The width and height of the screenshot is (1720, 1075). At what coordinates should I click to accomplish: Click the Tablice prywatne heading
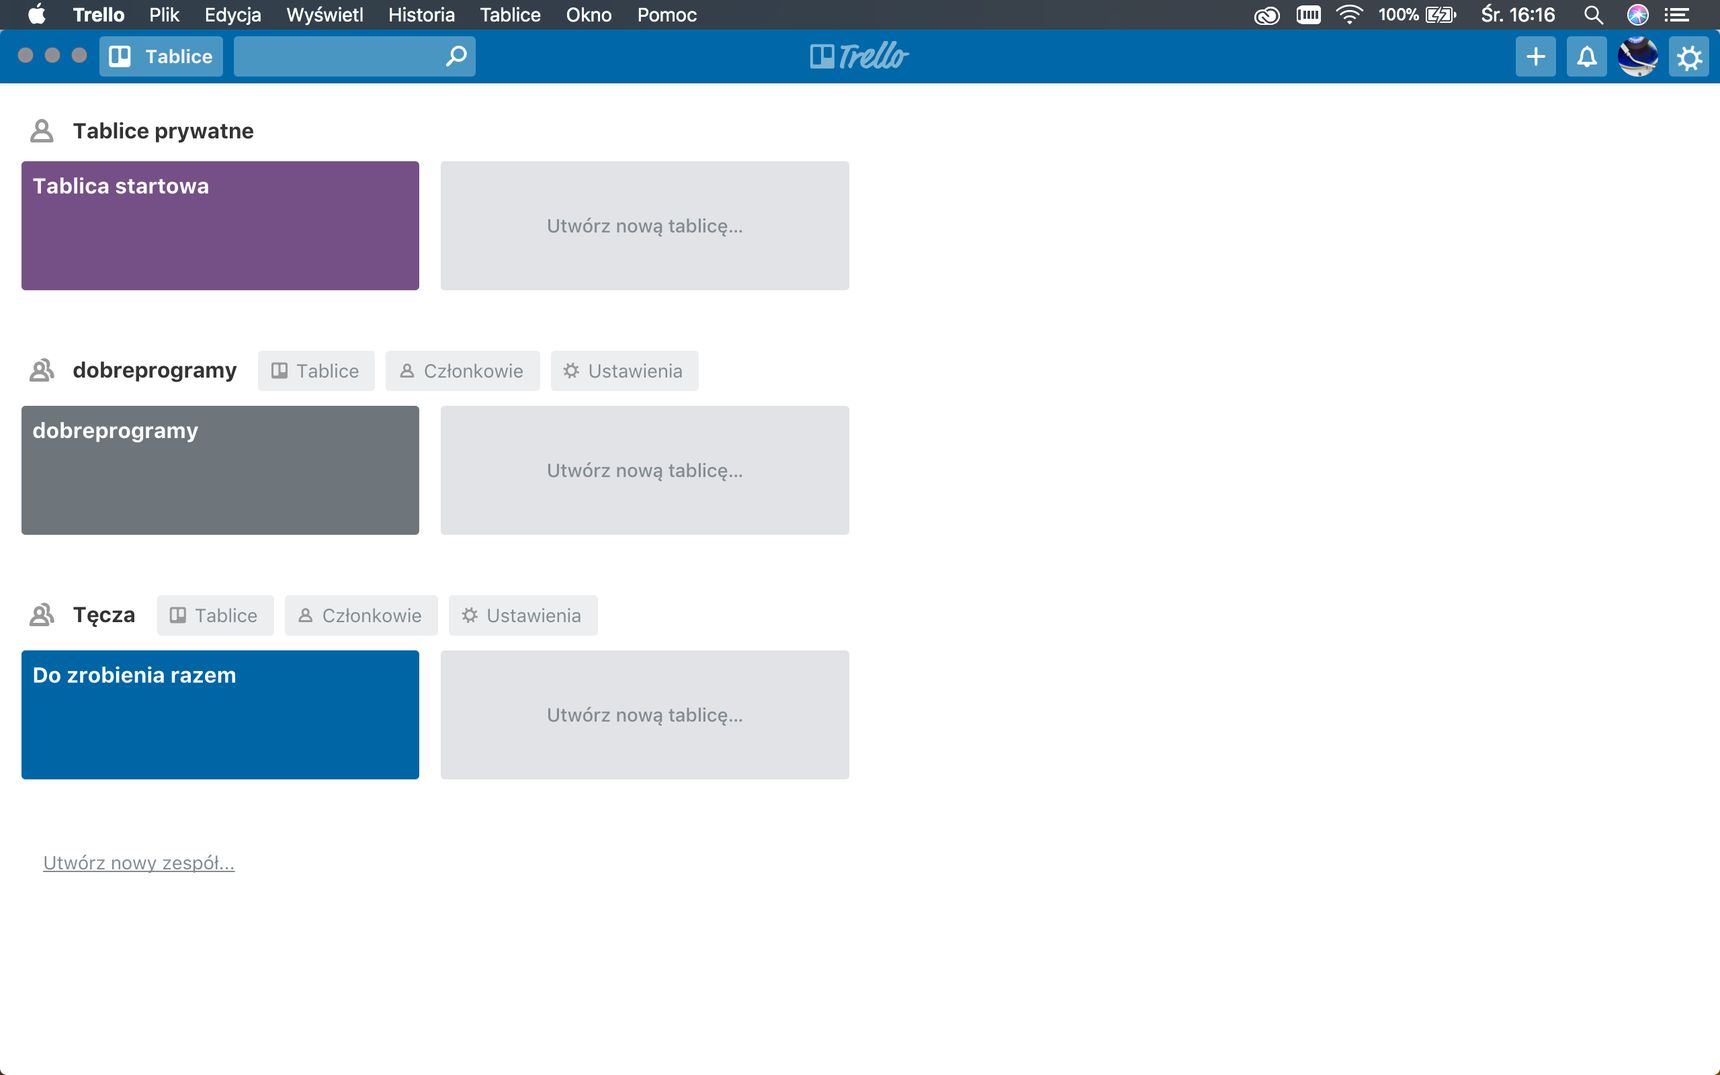coord(163,131)
